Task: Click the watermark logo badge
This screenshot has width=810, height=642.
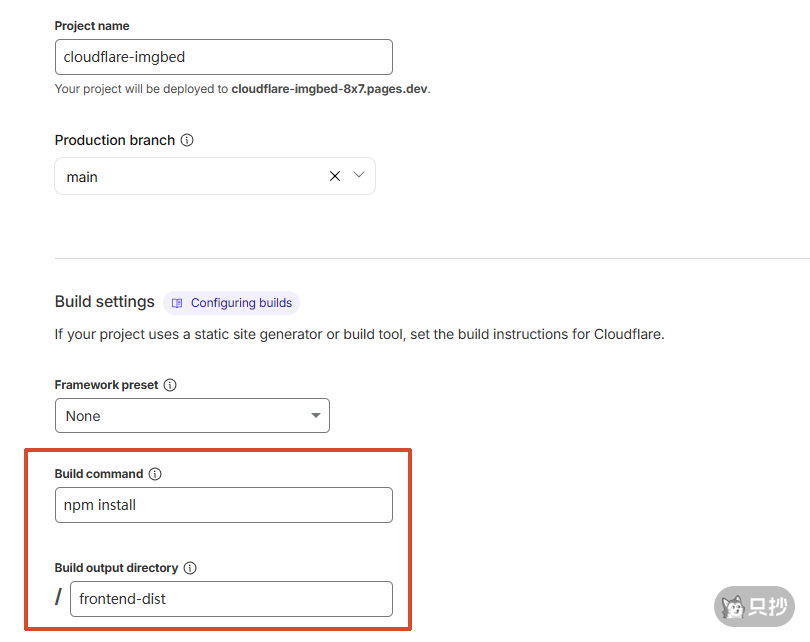Action: pos(754,606)
